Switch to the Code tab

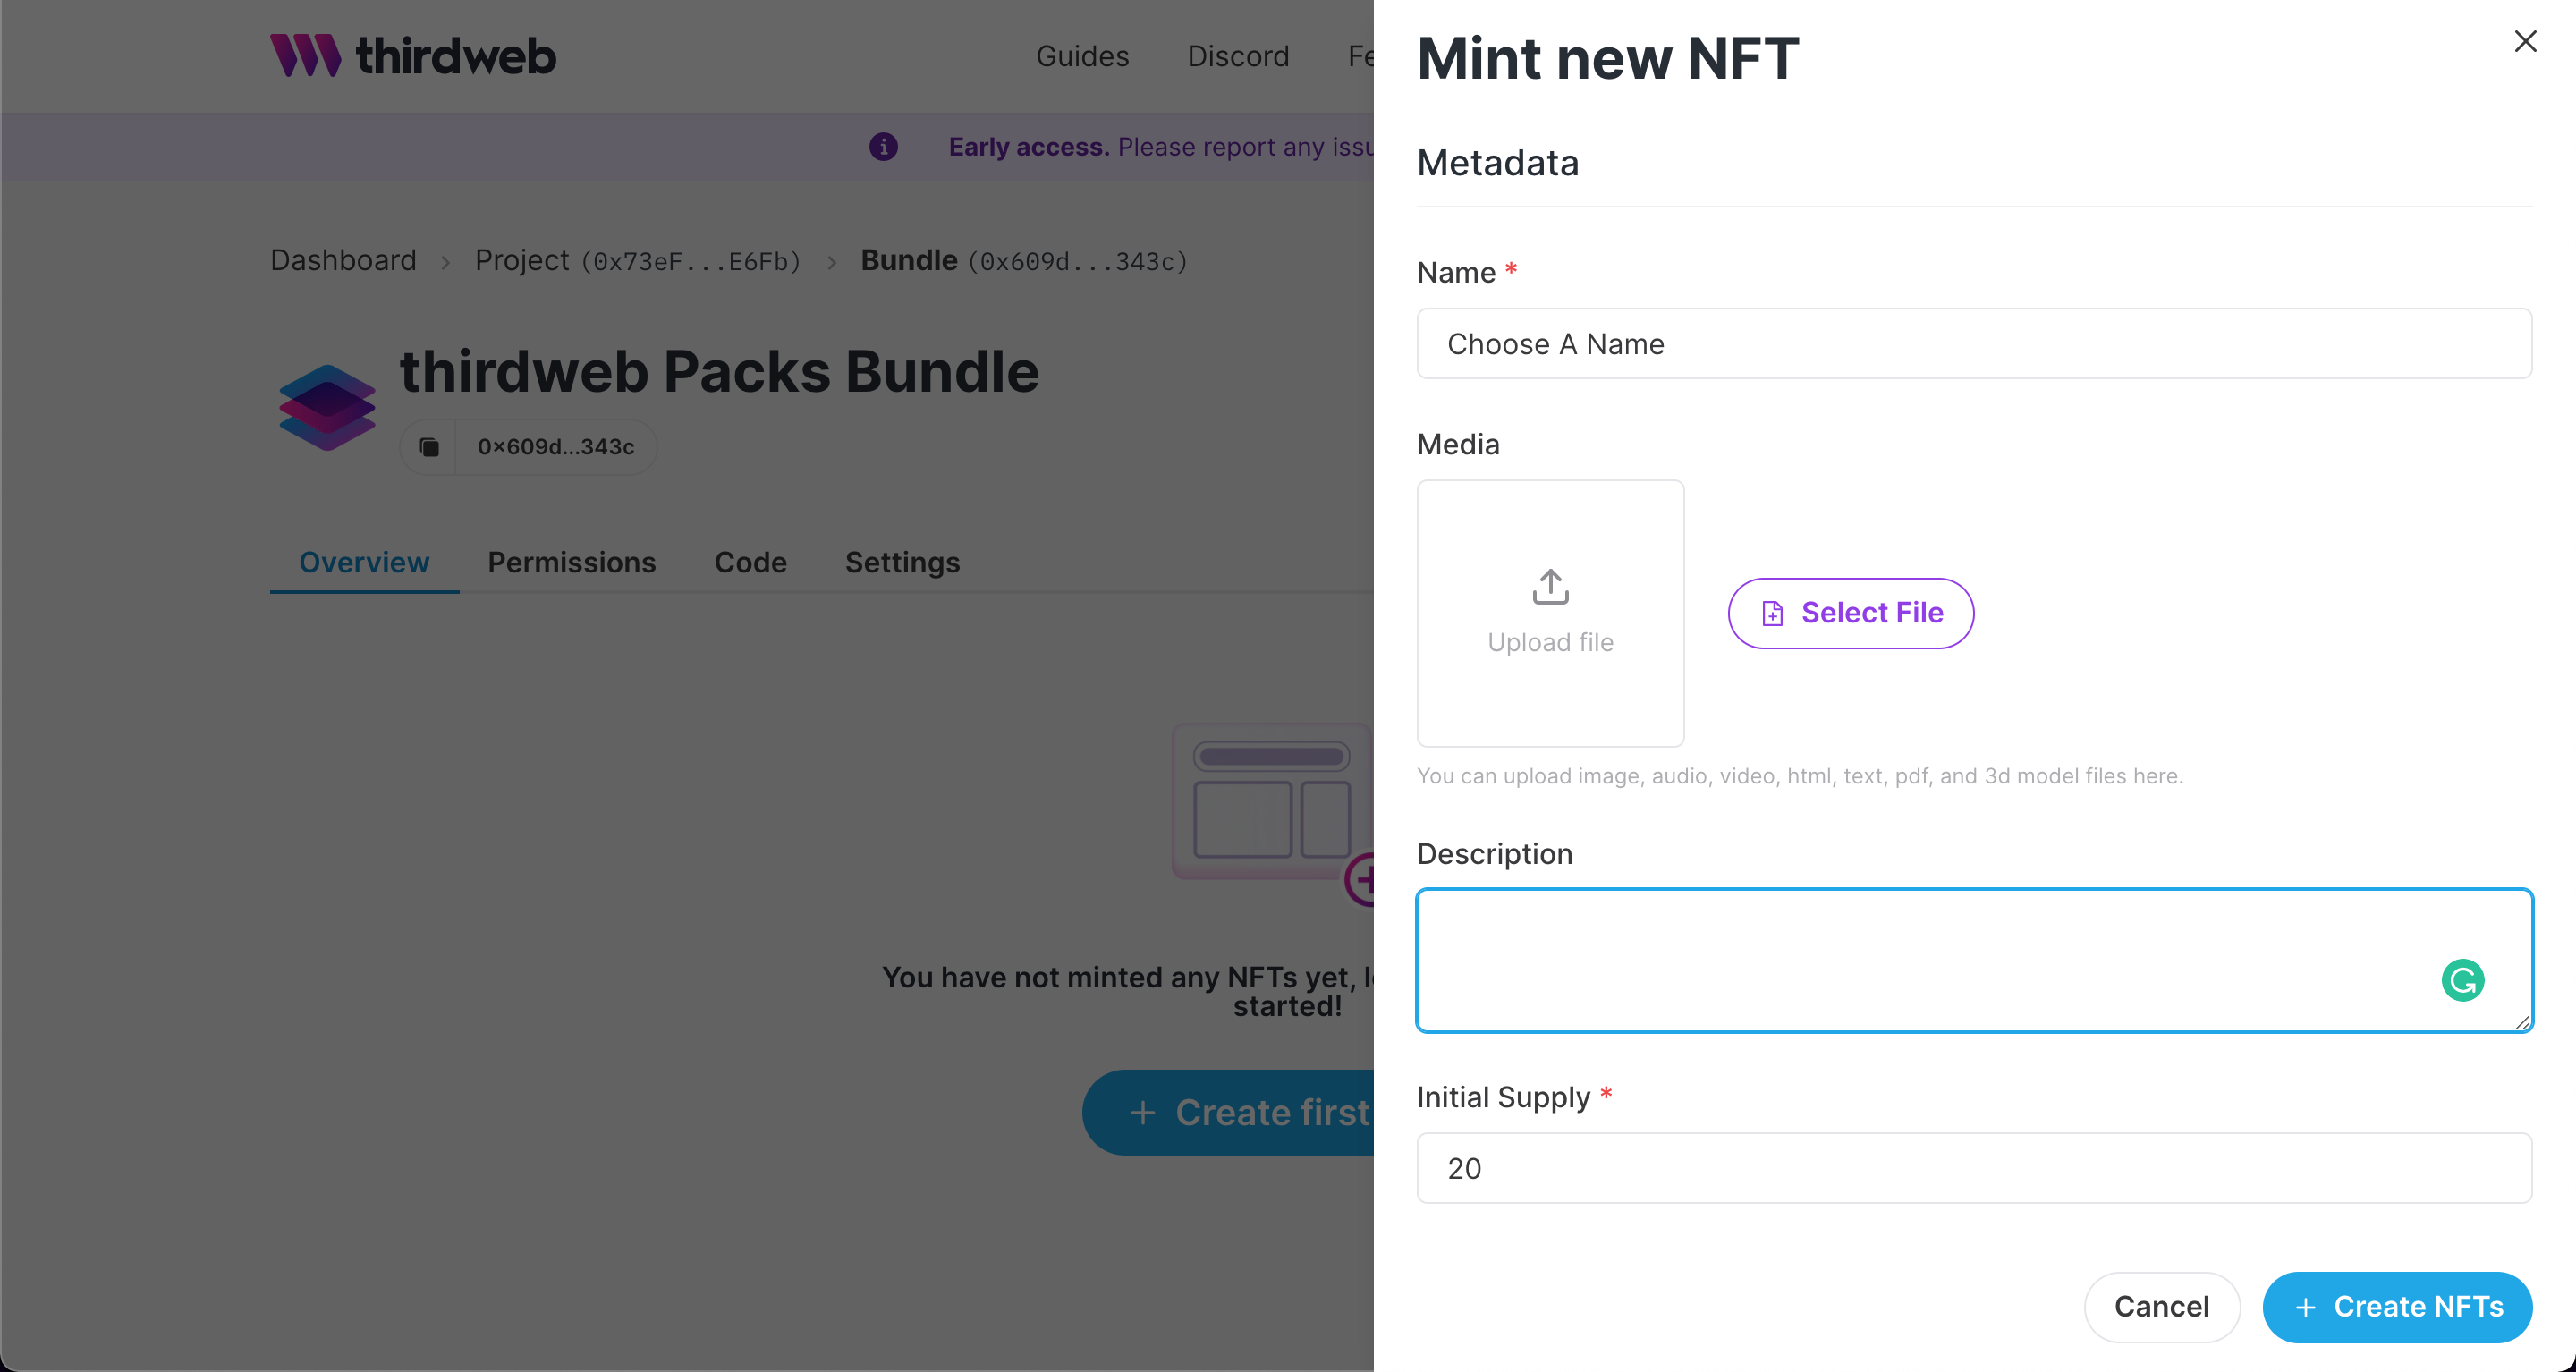(751, 563)
